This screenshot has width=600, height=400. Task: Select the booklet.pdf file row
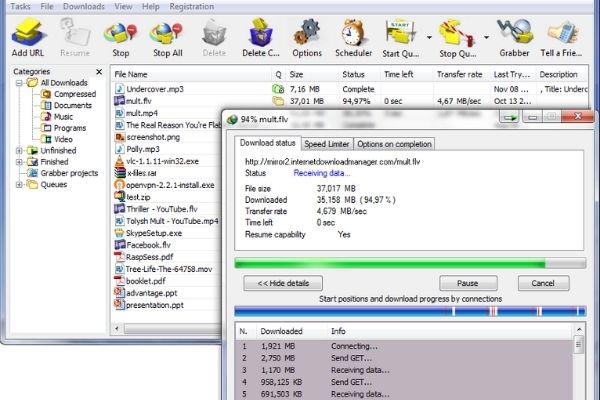point(168,281)
